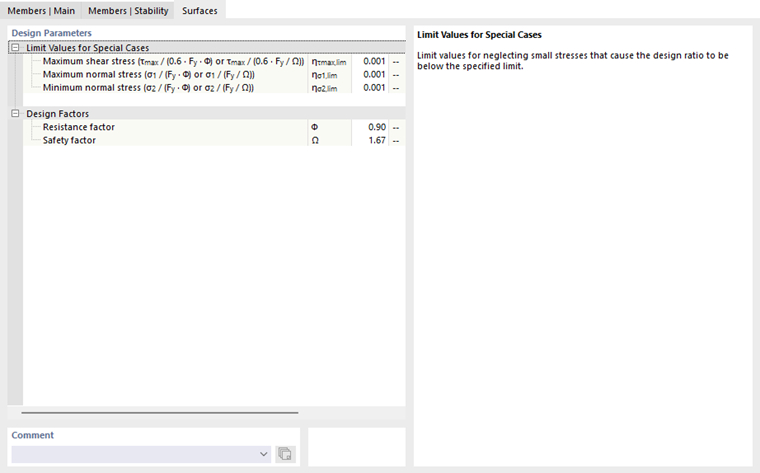Edit maximum shear stress limit value 0.001

[370, 61]
